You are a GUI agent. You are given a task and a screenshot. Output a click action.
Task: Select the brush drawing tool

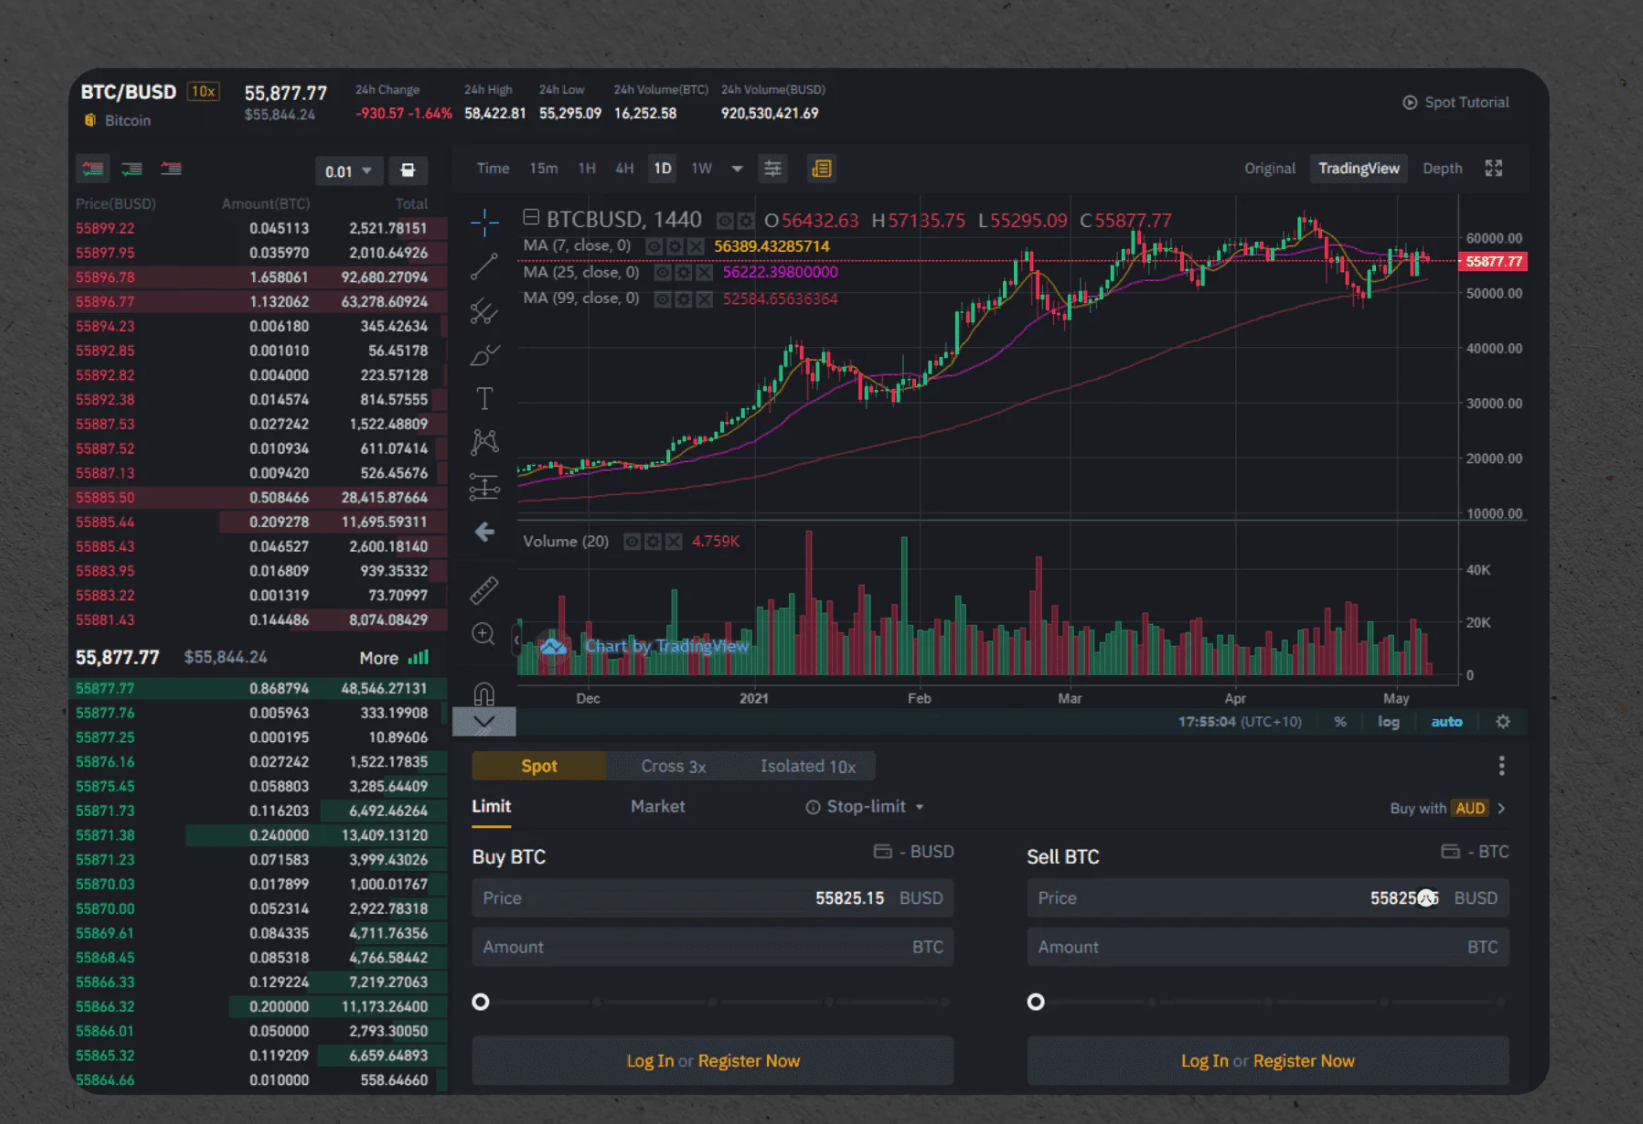(484, 355)
